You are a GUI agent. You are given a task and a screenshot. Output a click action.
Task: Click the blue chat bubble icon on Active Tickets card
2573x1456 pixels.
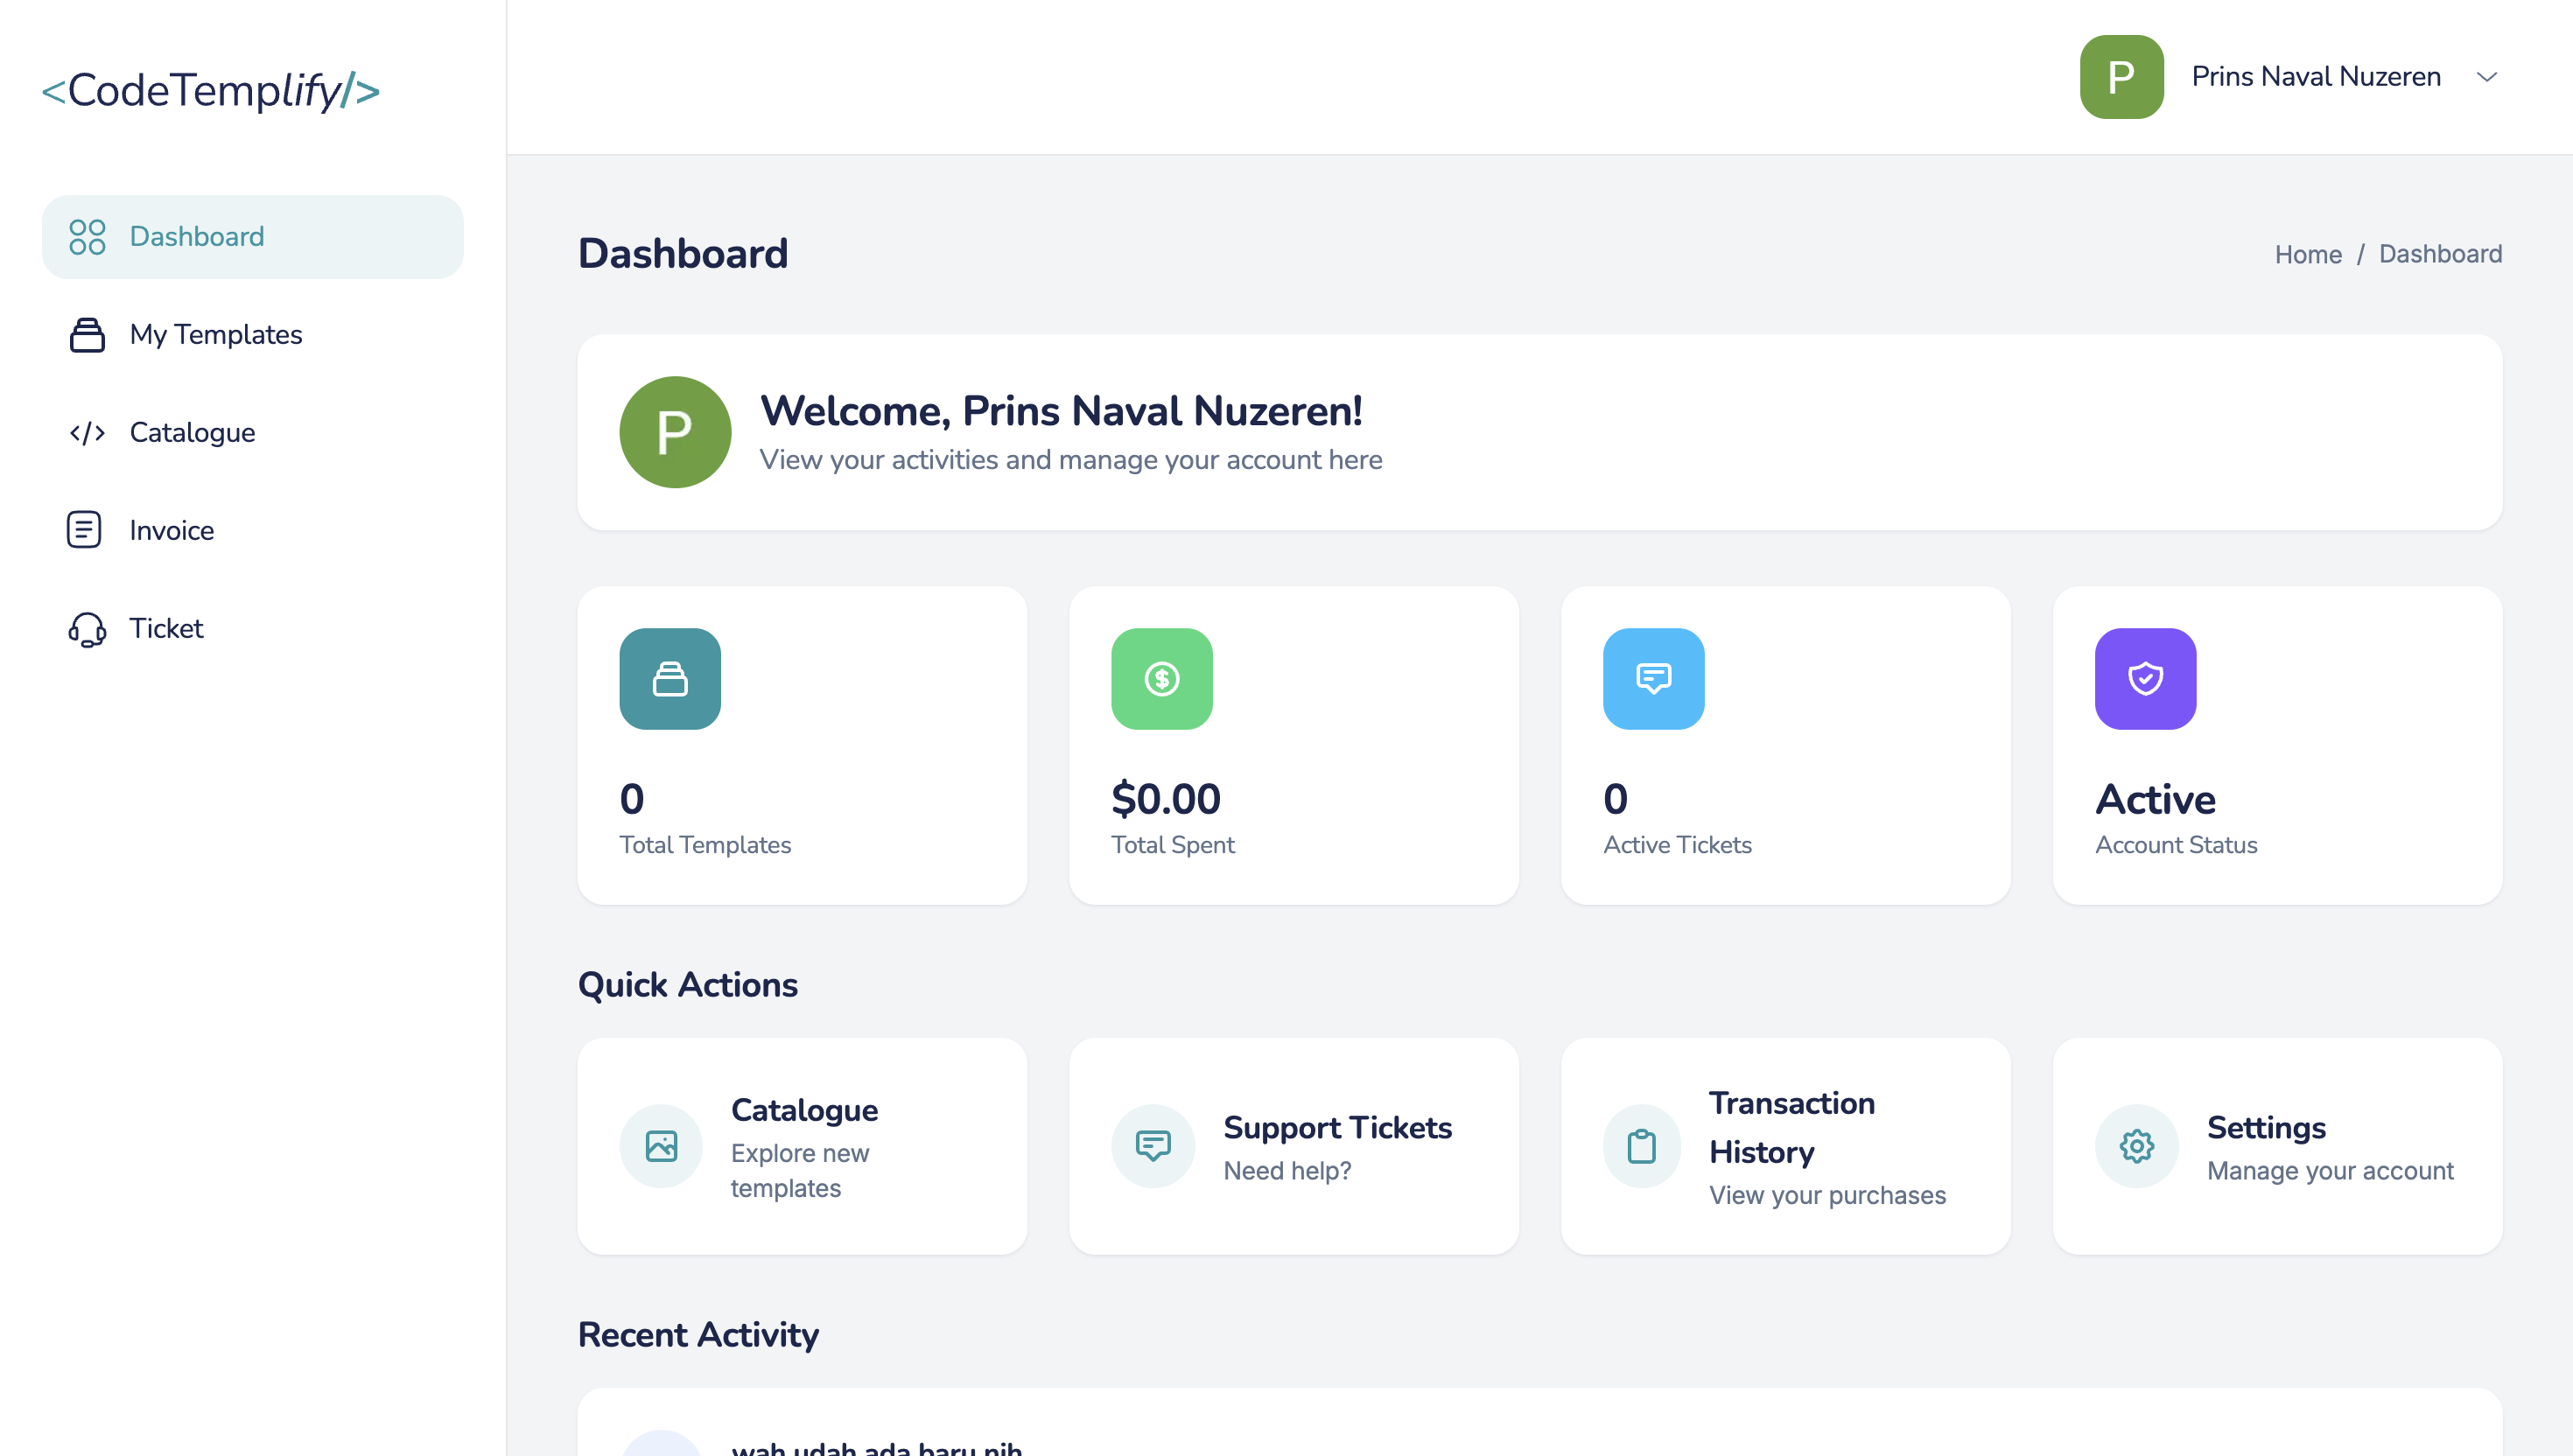[1653, 679]
